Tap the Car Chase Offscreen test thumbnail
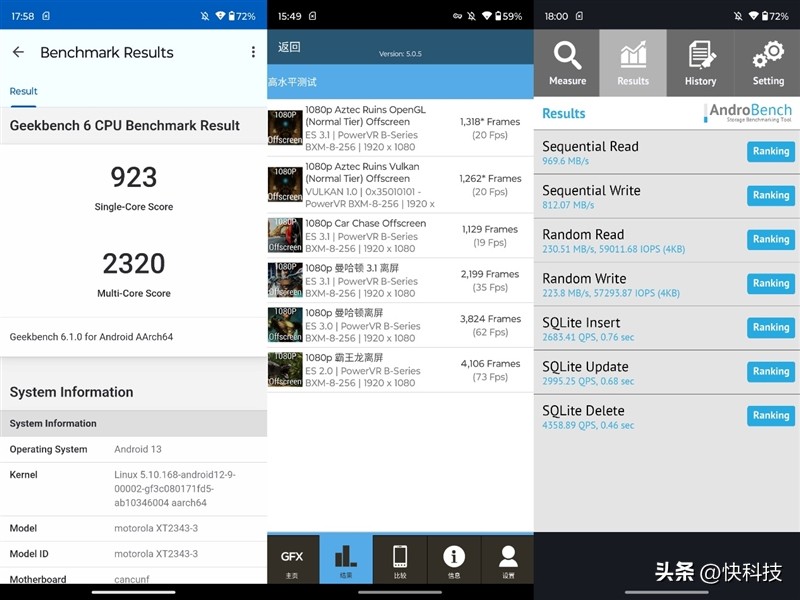Image resolution: width=800 pixels, height=600 pixels. (285, 235)
